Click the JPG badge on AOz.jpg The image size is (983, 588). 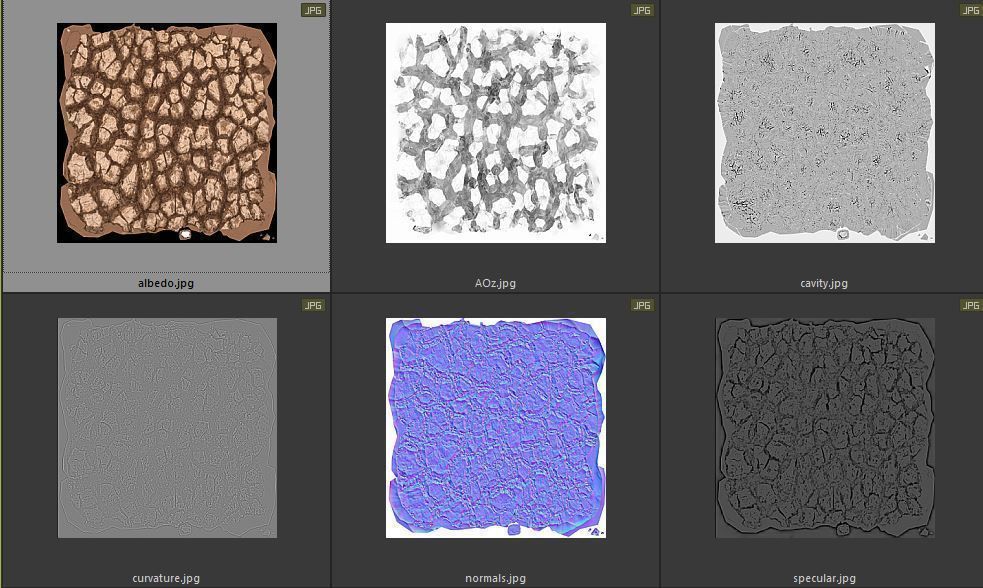642,10
